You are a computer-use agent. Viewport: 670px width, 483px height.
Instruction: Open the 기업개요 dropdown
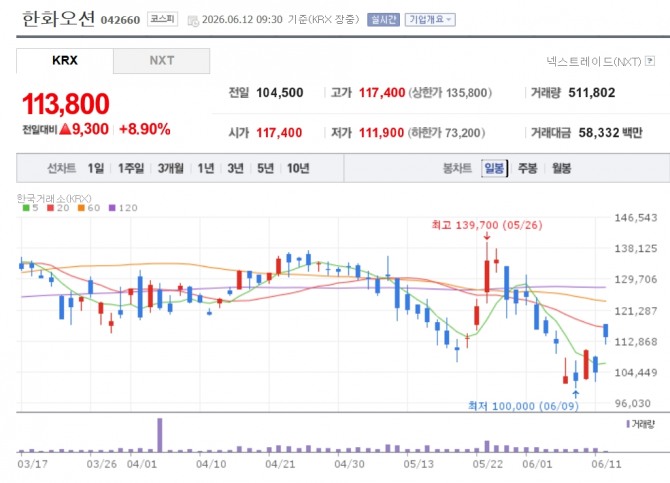pos(430,20)
